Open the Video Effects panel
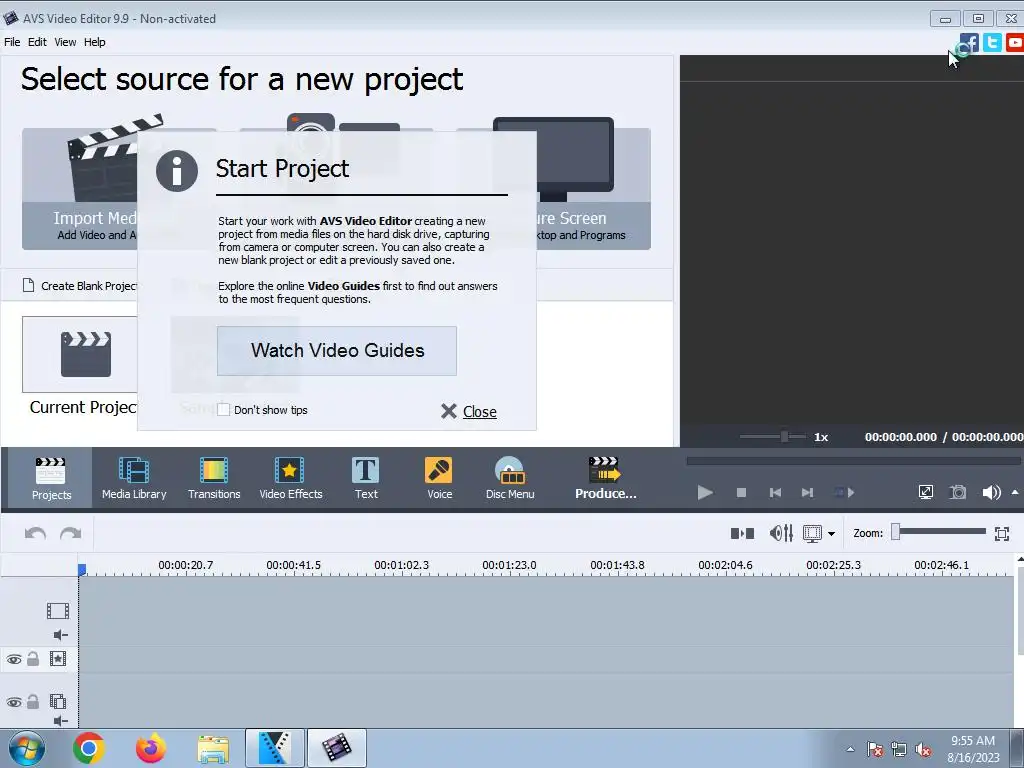This screenshot has width=1024, height=768. click(x=291, y=479)
